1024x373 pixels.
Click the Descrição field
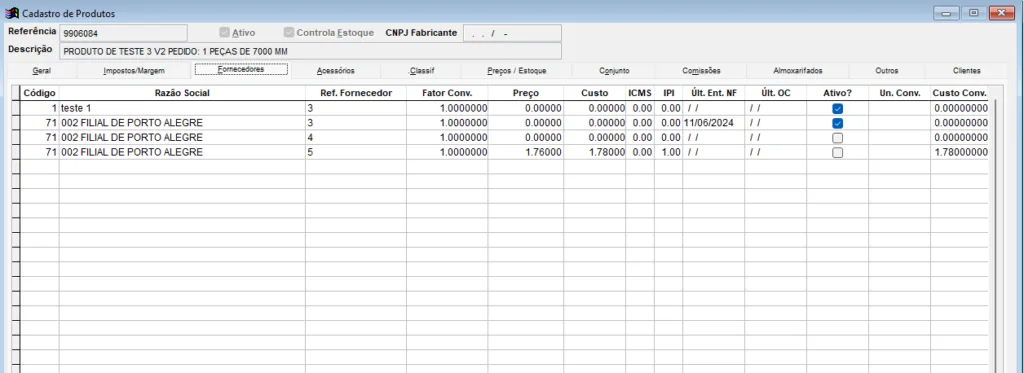click(310, 51)
